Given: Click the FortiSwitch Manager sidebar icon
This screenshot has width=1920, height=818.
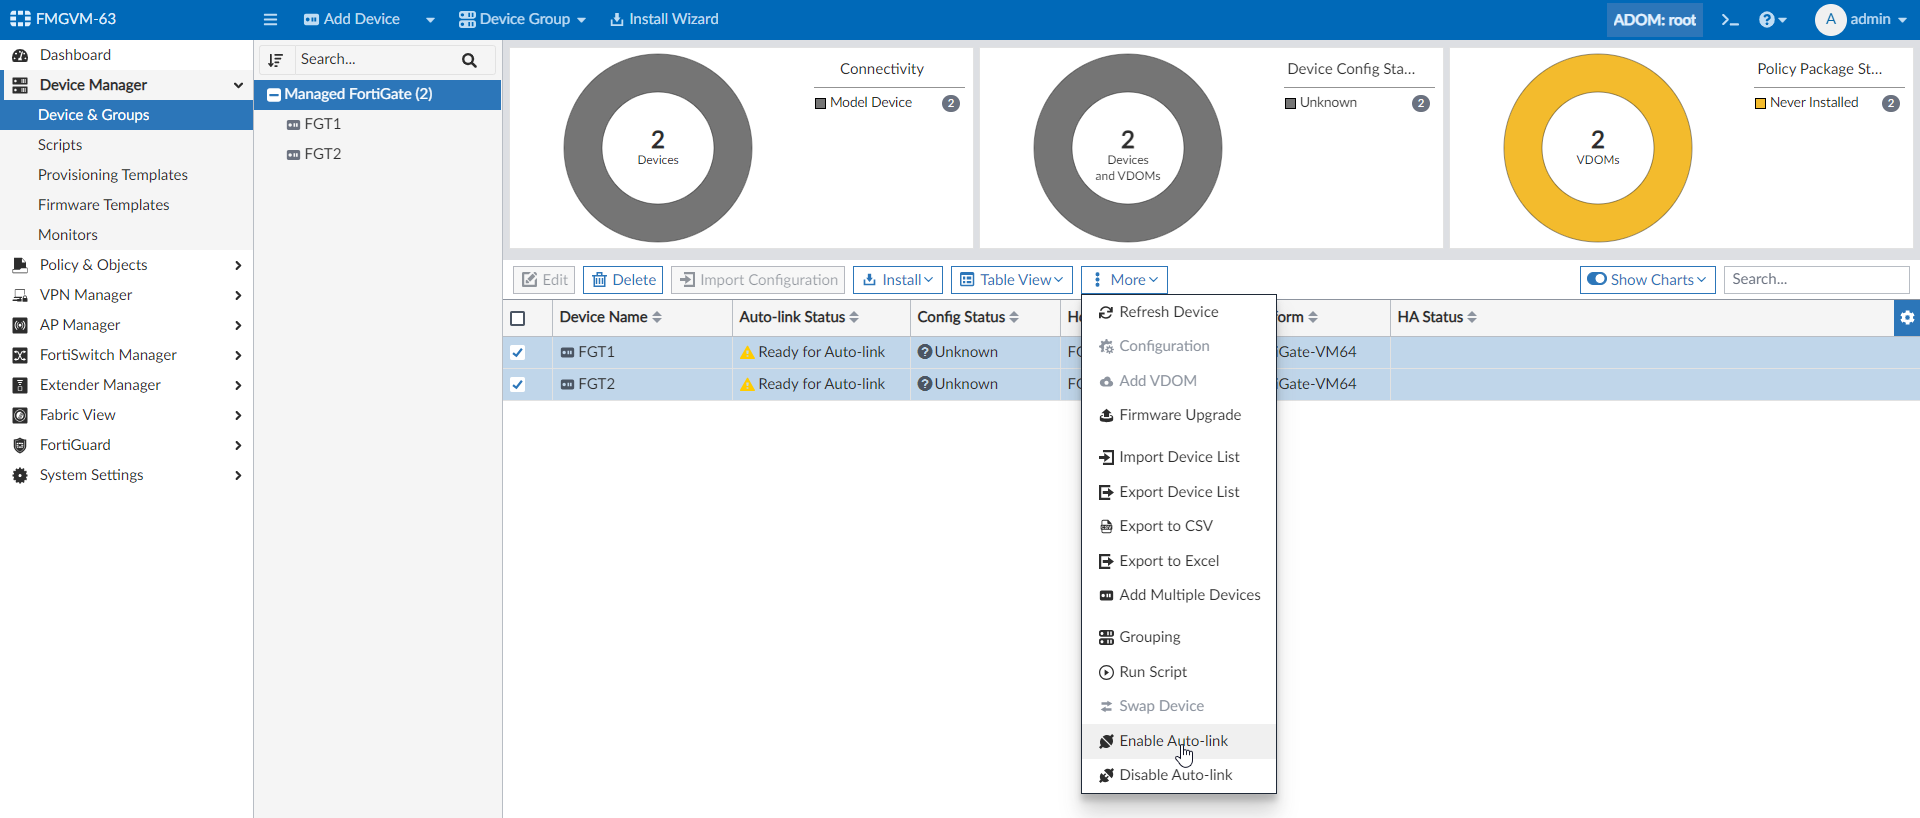Looking at the screenshot, I should coord(20,355).
